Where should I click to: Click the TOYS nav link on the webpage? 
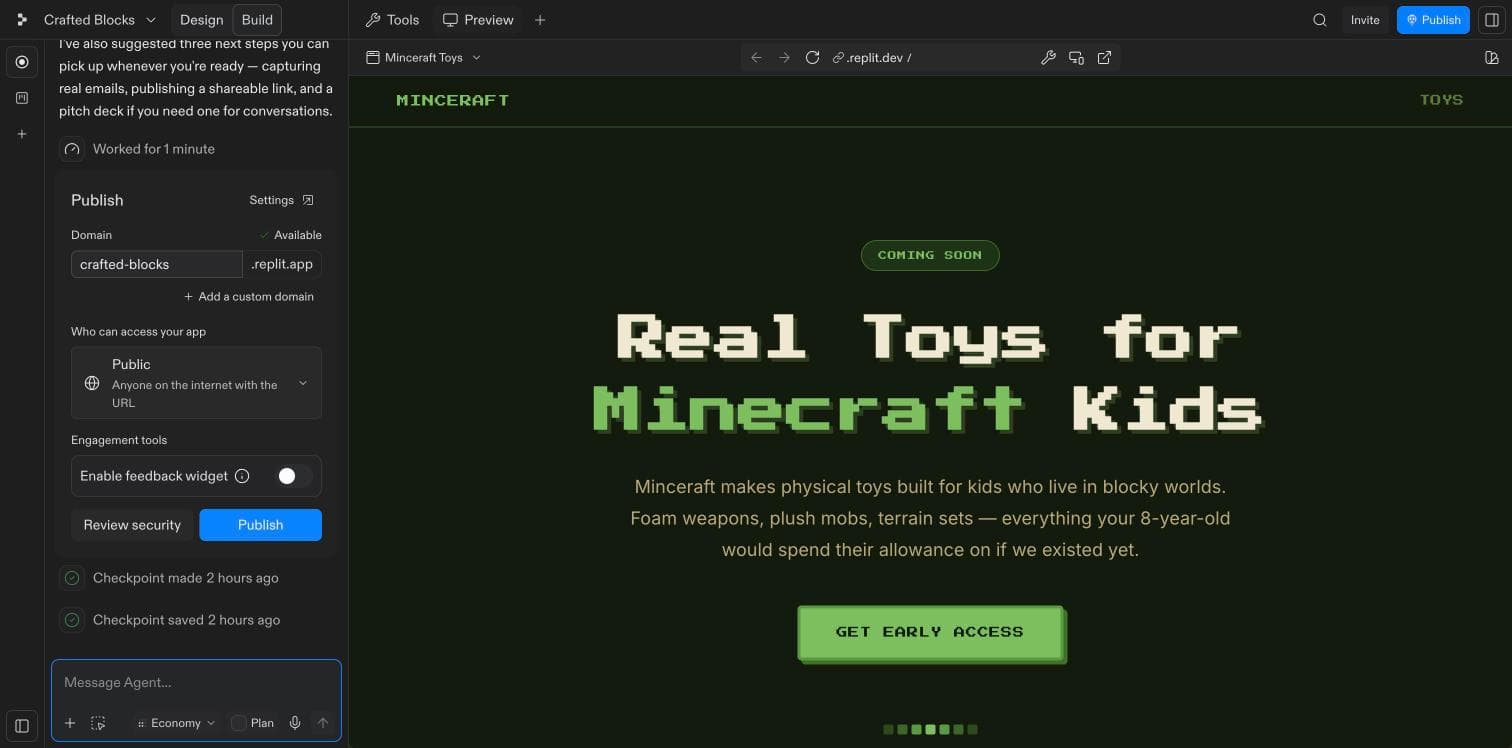coord(1441,100)
